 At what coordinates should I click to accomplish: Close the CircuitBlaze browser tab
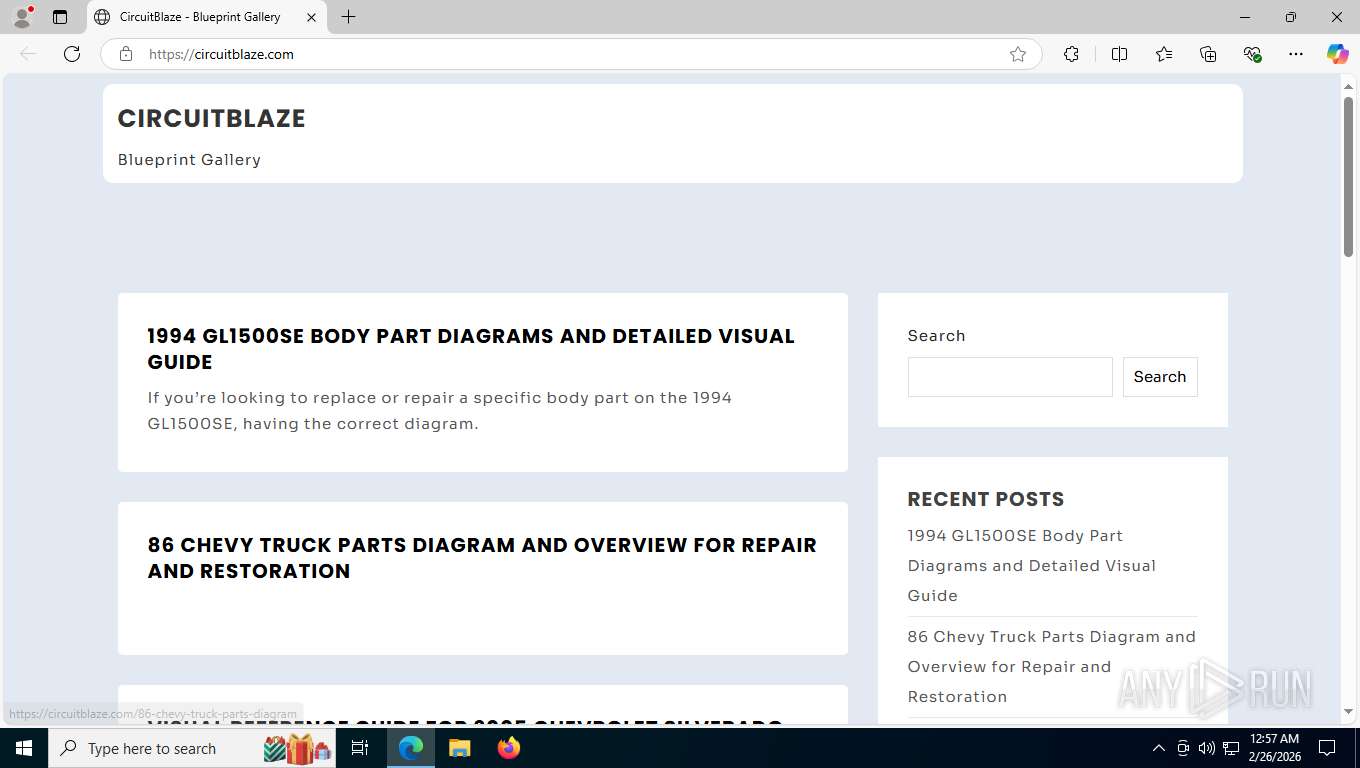click(x=311, y=17)
